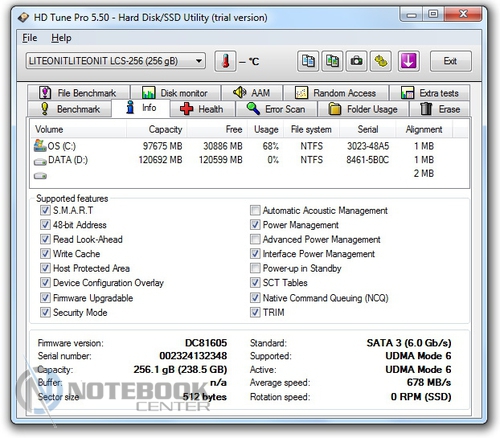This screenshot has width=500, height=438.
Task: Click the firmware version DC81605 value
Action: [206, 343]
